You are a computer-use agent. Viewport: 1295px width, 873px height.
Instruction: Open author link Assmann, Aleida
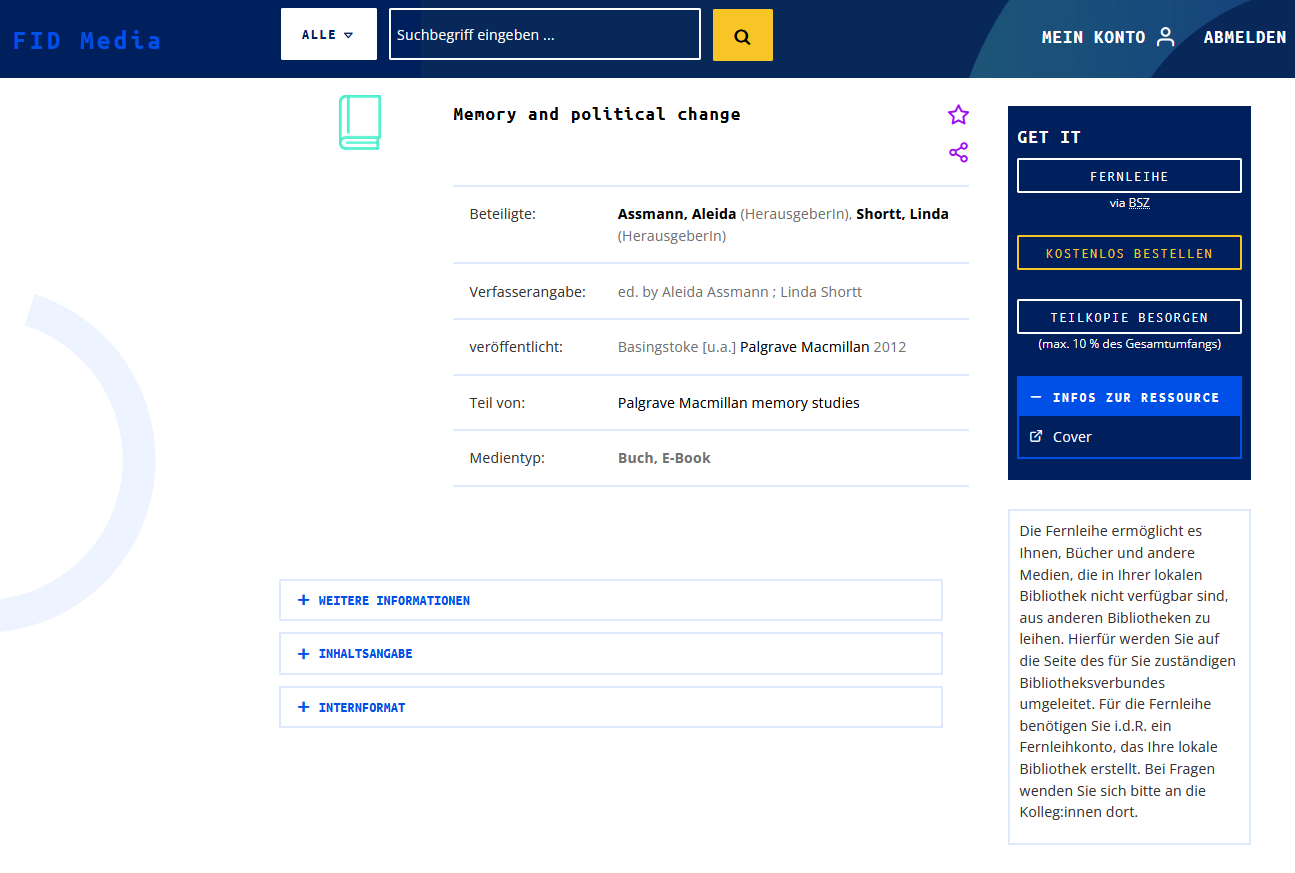pyautogui.click(x=677, y=214)
